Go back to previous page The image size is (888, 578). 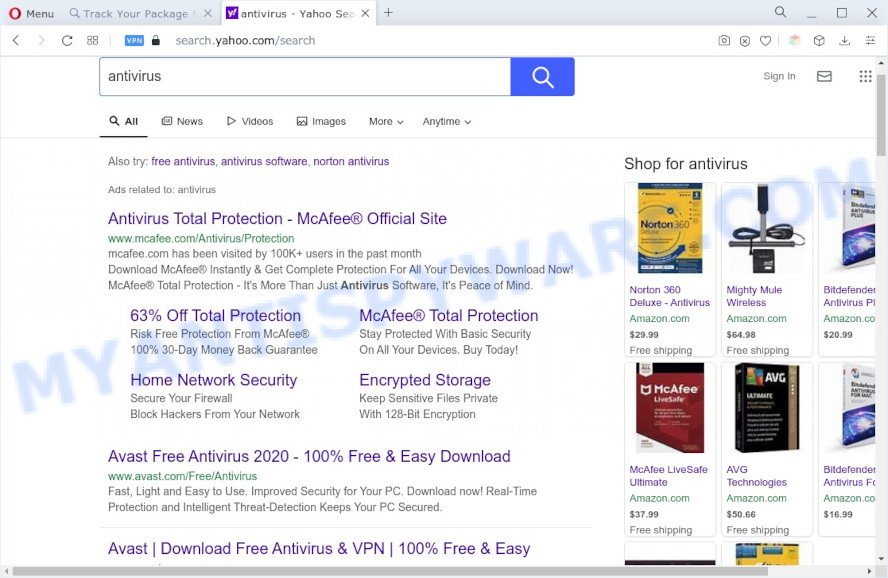point(16,40)
